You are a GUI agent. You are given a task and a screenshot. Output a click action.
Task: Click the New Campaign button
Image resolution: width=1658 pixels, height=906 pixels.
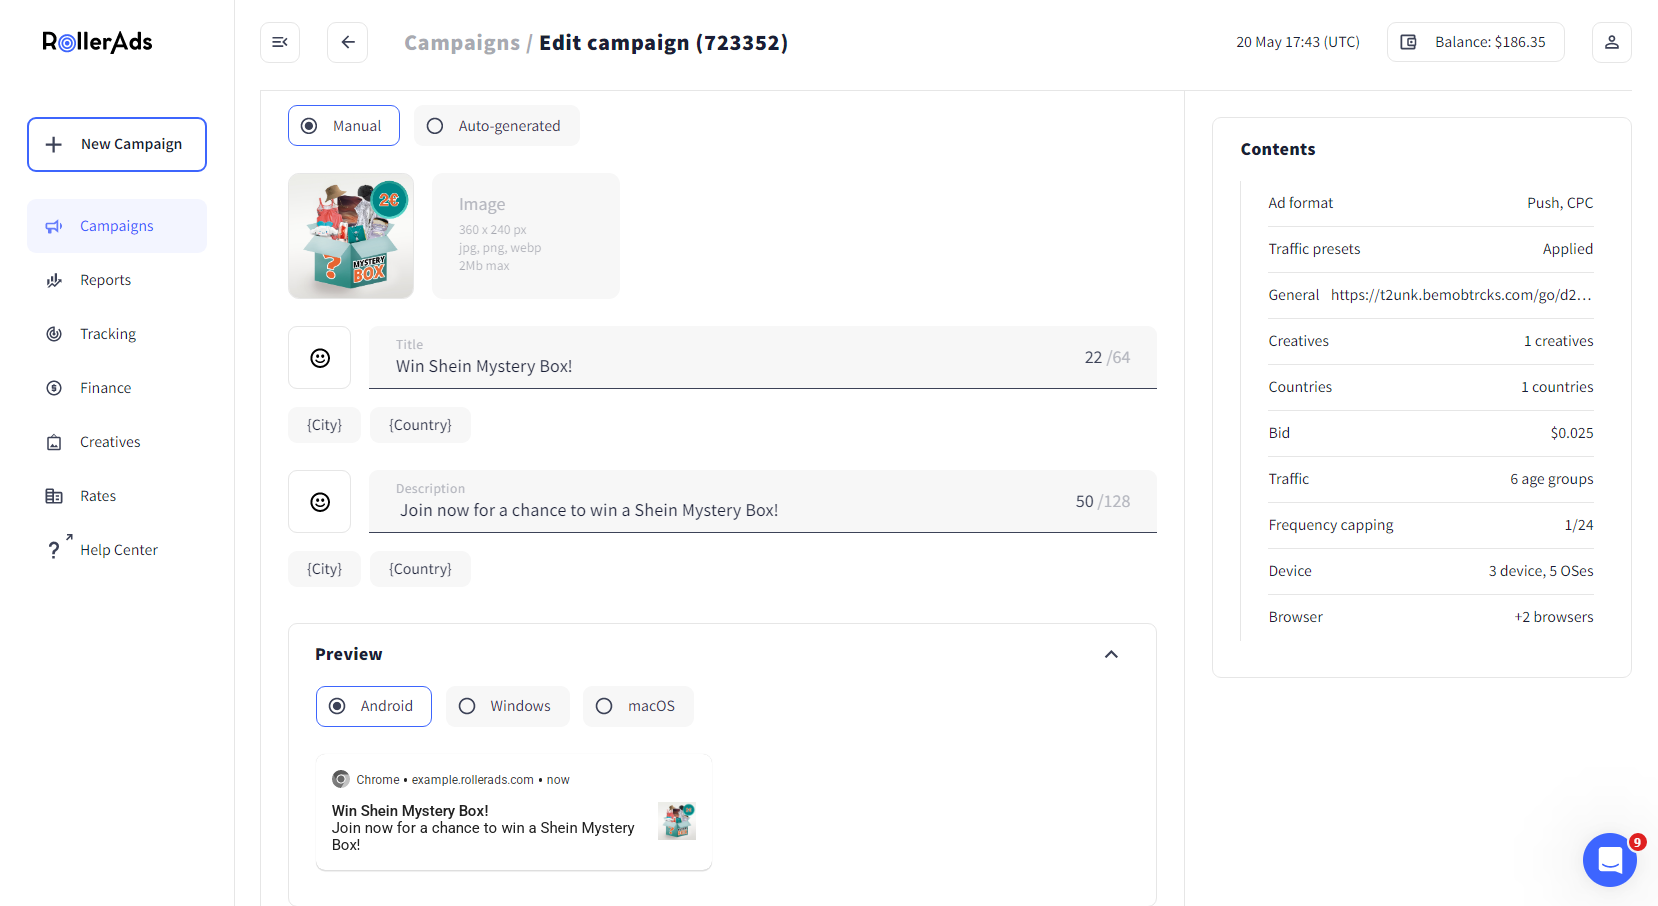(x=117, y=145)
